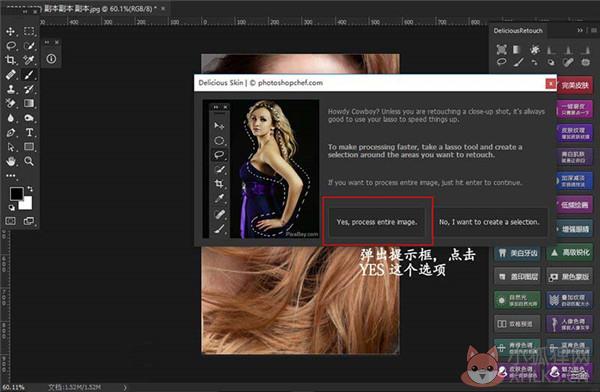Select the Lasso tool in main toolbar
This screenshot has height=392, width=600.
coord(10,46)
